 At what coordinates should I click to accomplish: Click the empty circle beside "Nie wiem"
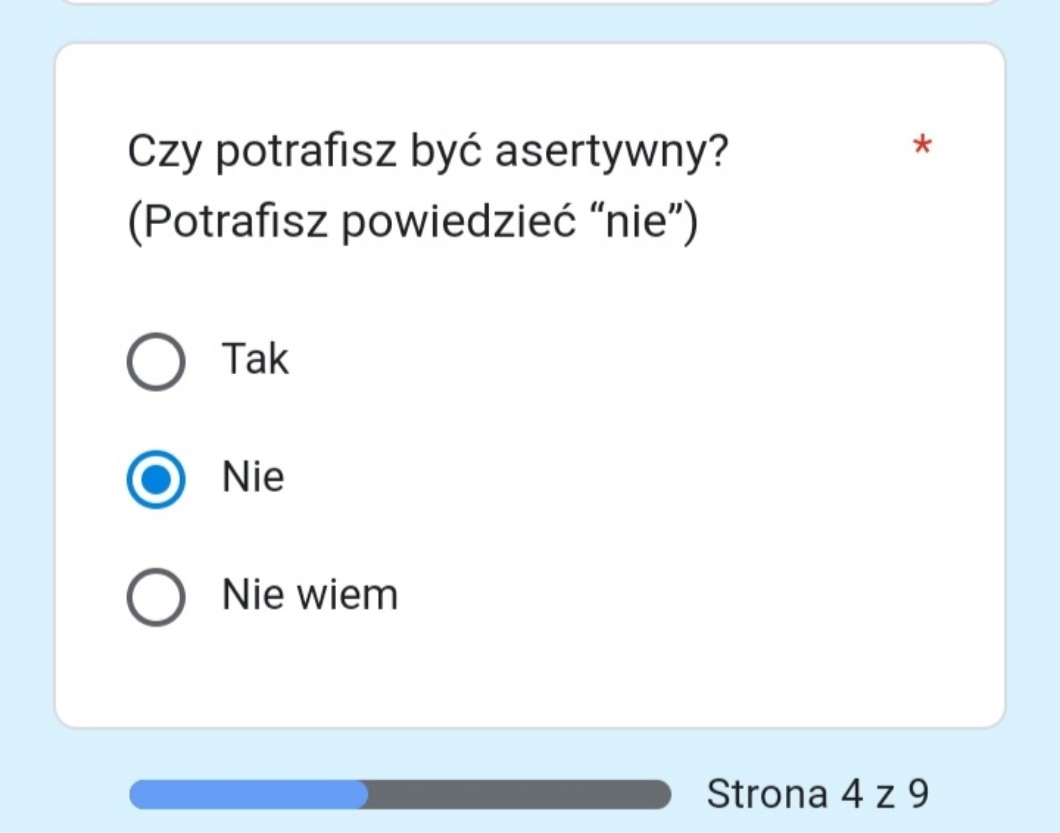[x=155, y=598]
